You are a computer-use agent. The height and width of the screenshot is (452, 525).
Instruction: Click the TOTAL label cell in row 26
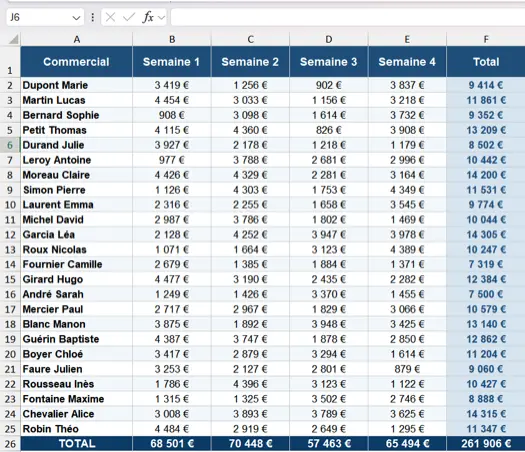pyautogui.click(x=77, y=444)
